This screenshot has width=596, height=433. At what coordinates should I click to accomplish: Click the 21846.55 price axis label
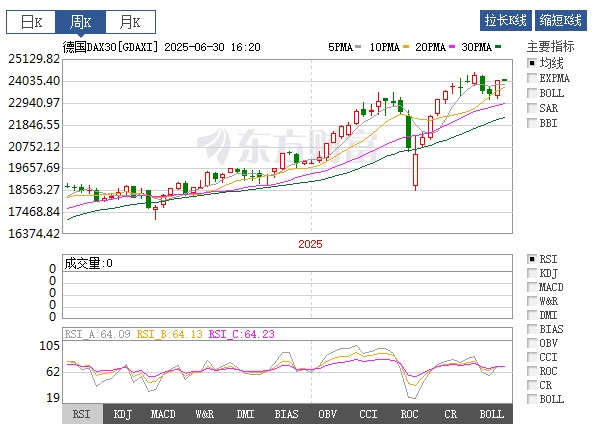[34, 125]
